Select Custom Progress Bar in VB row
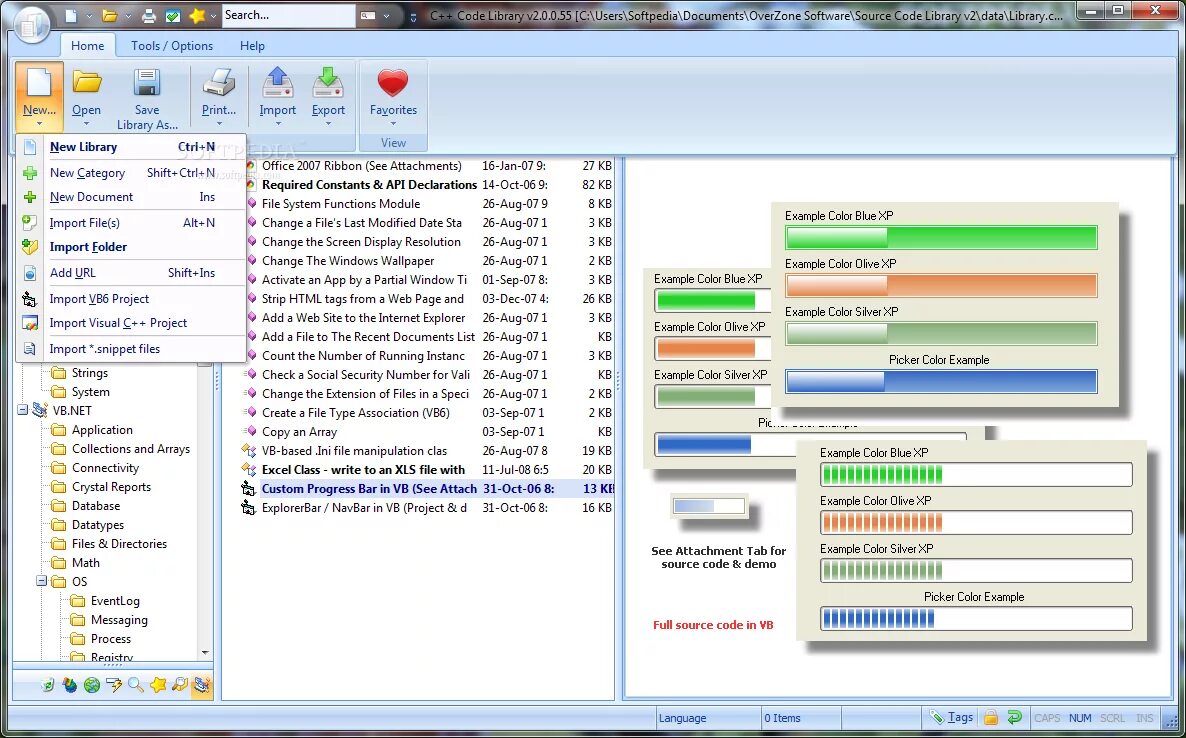This screenshot has width=1186, height=738. coord(427,488)
